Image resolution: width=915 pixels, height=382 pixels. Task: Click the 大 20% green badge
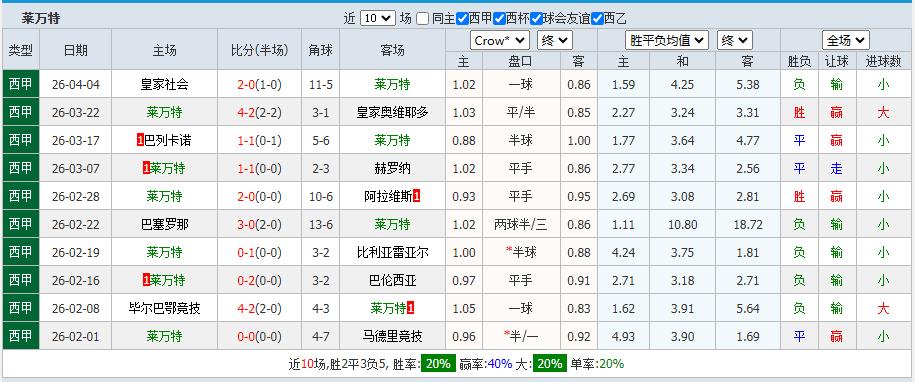point(550,364)
